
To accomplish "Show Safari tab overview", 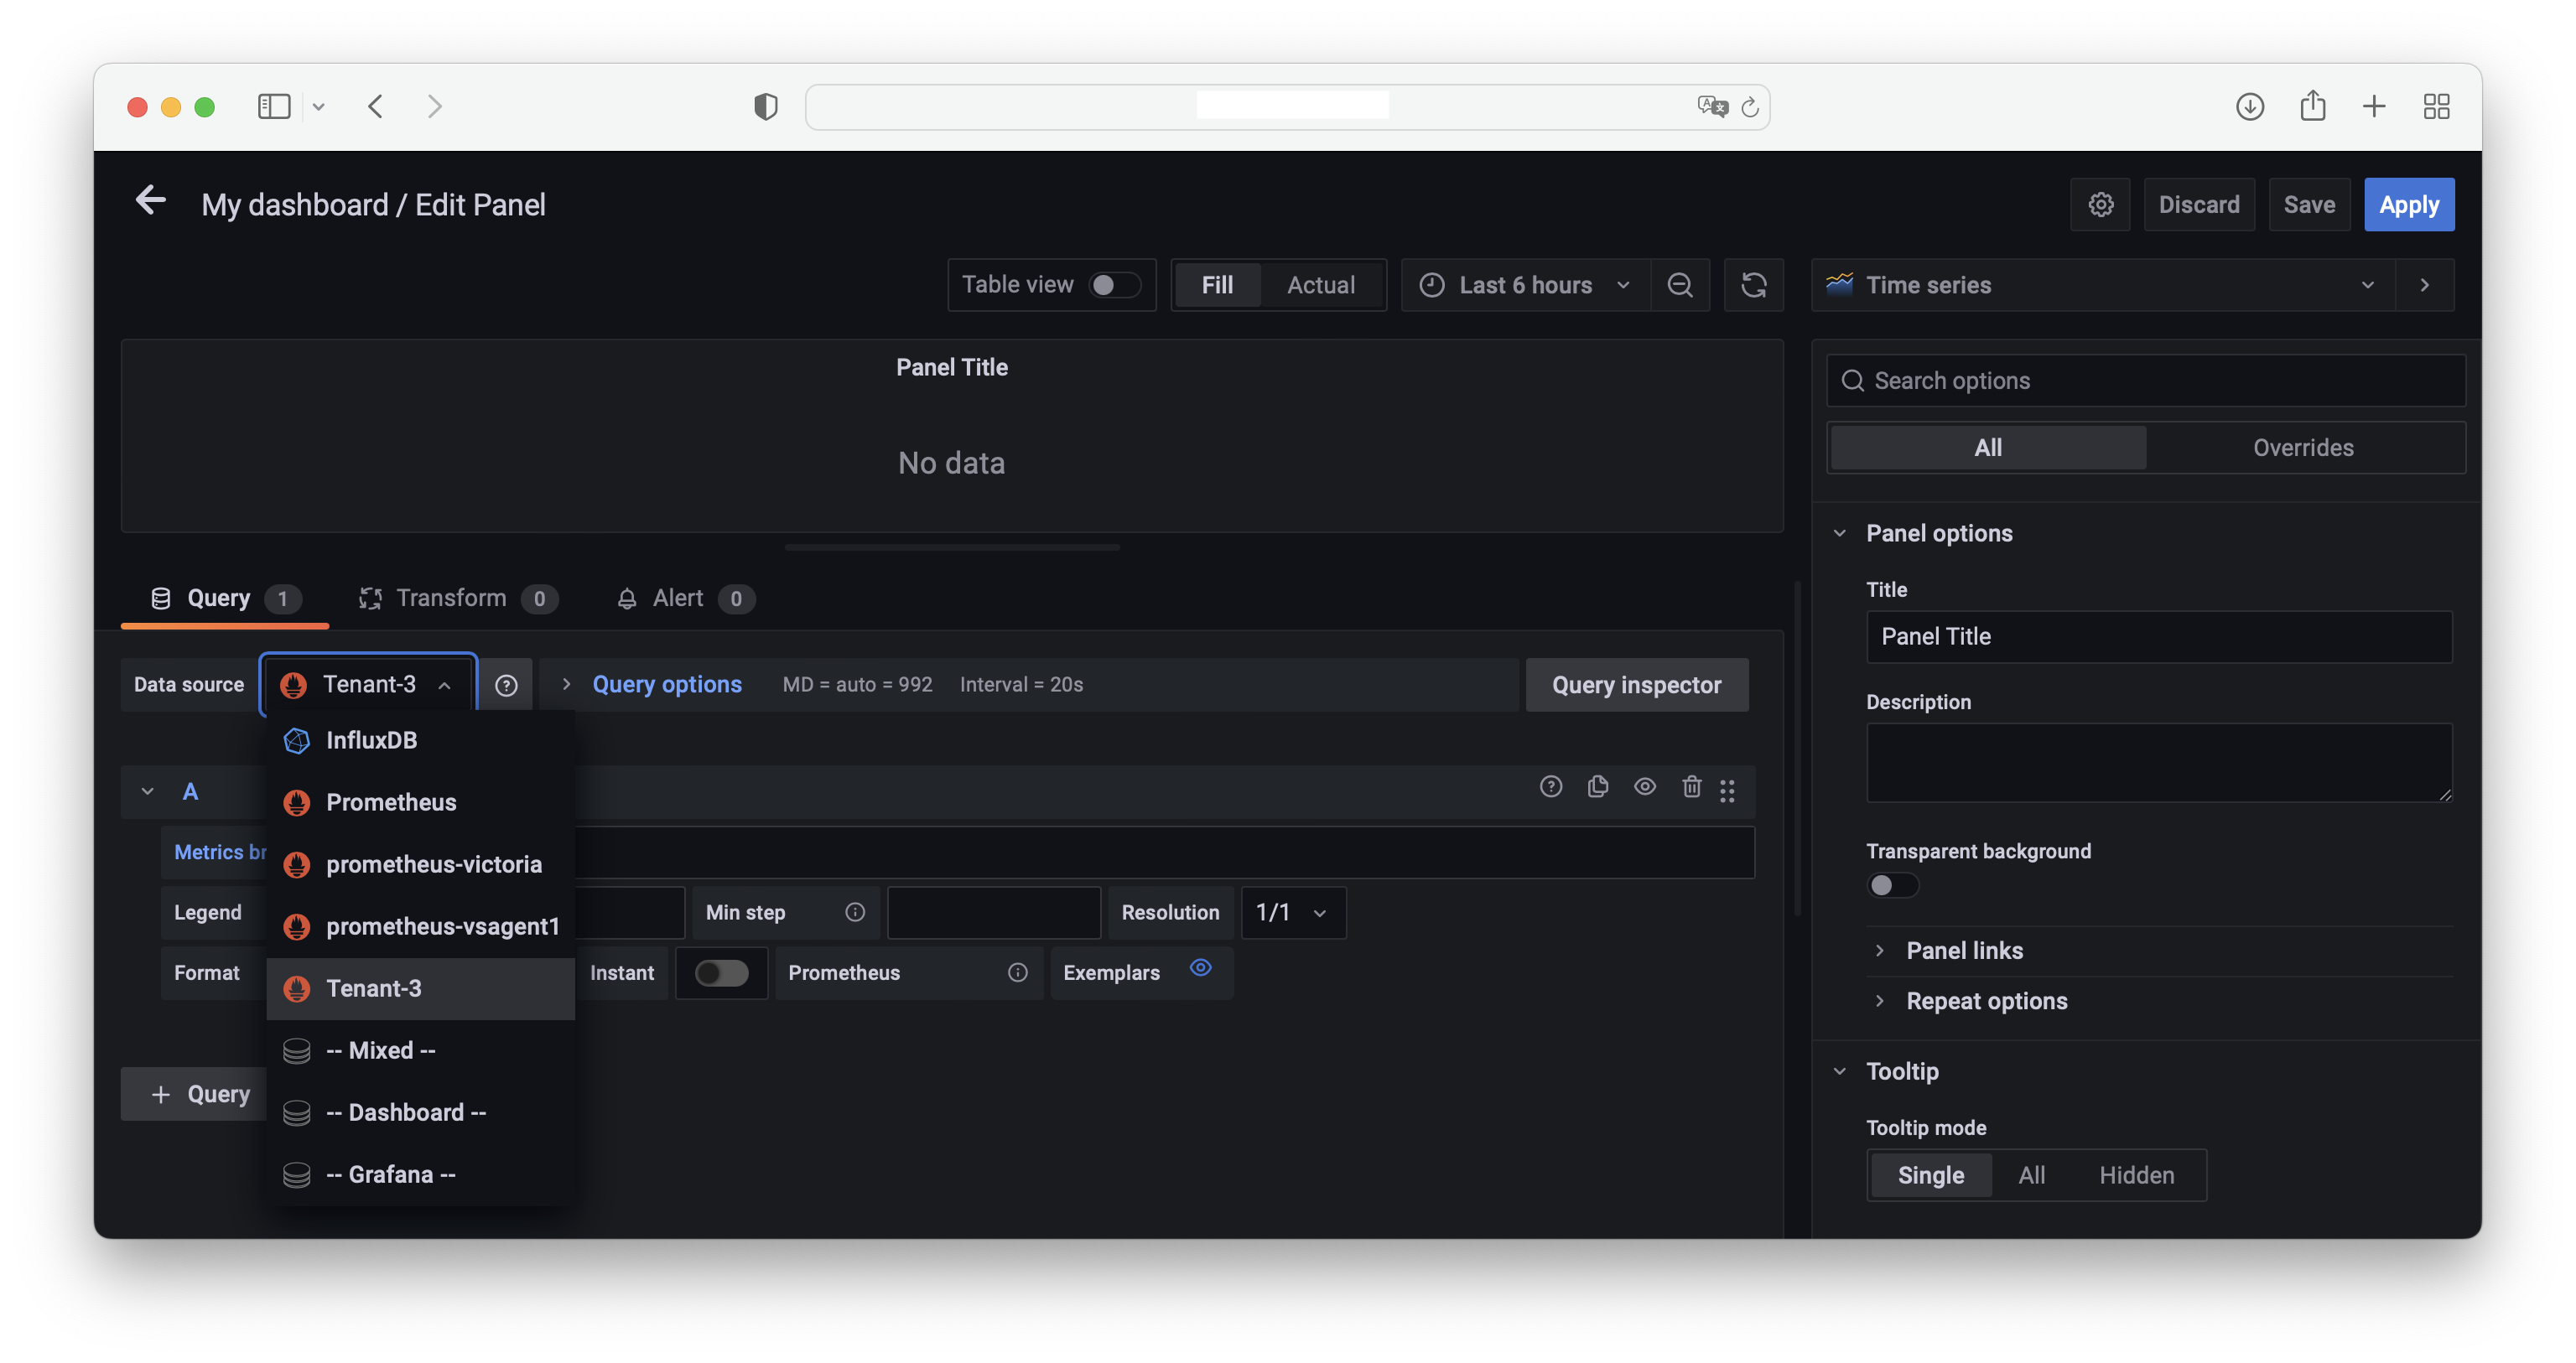I will click(2436, 106).
